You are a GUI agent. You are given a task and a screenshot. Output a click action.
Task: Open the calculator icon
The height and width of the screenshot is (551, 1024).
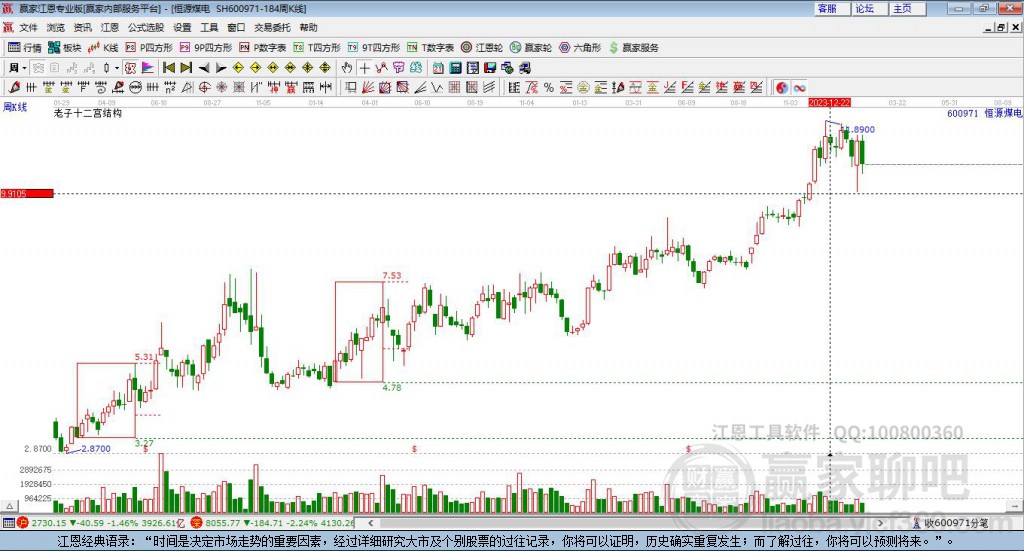pos(455,68)
